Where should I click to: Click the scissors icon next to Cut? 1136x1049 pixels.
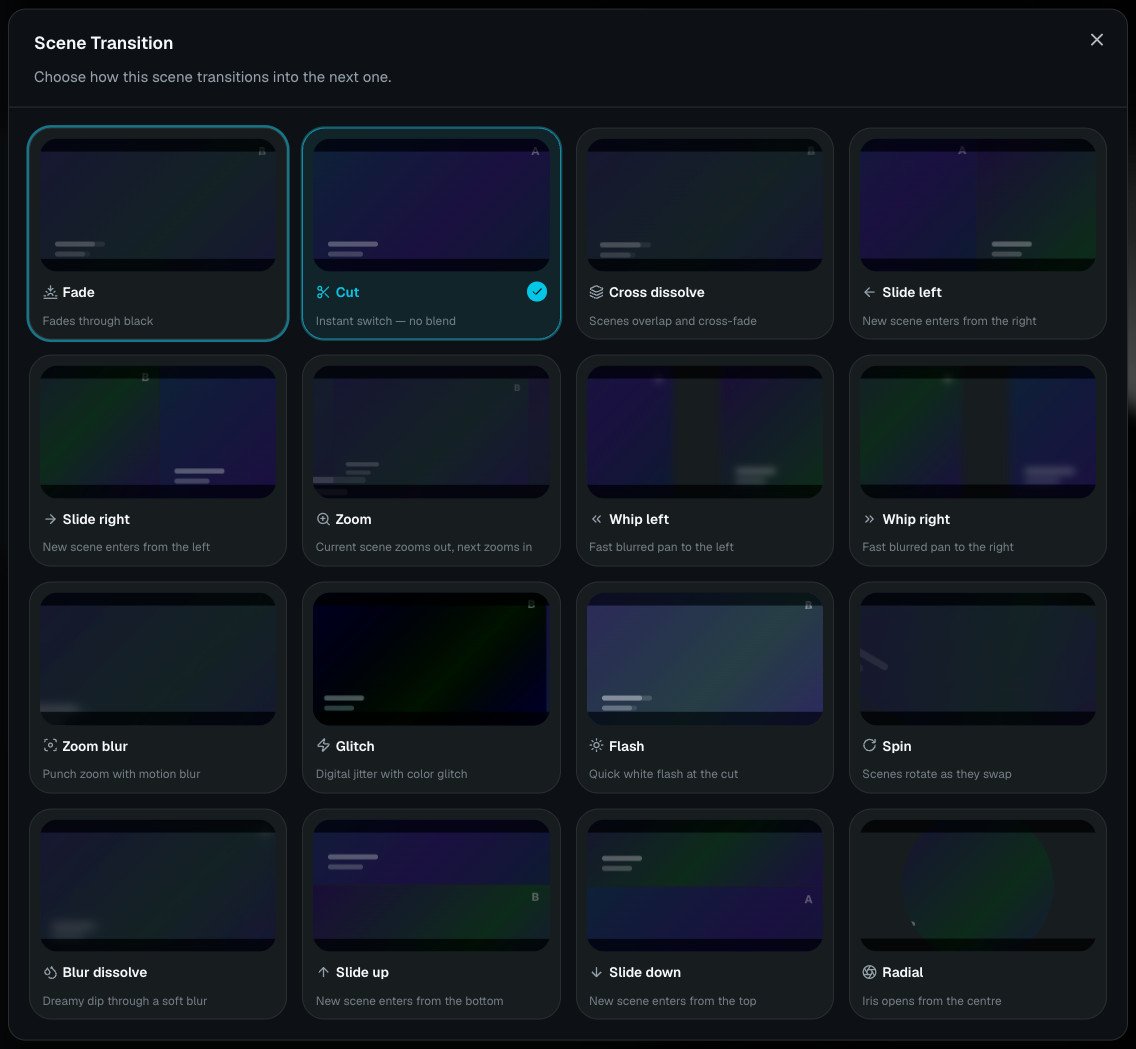(323, 292)
